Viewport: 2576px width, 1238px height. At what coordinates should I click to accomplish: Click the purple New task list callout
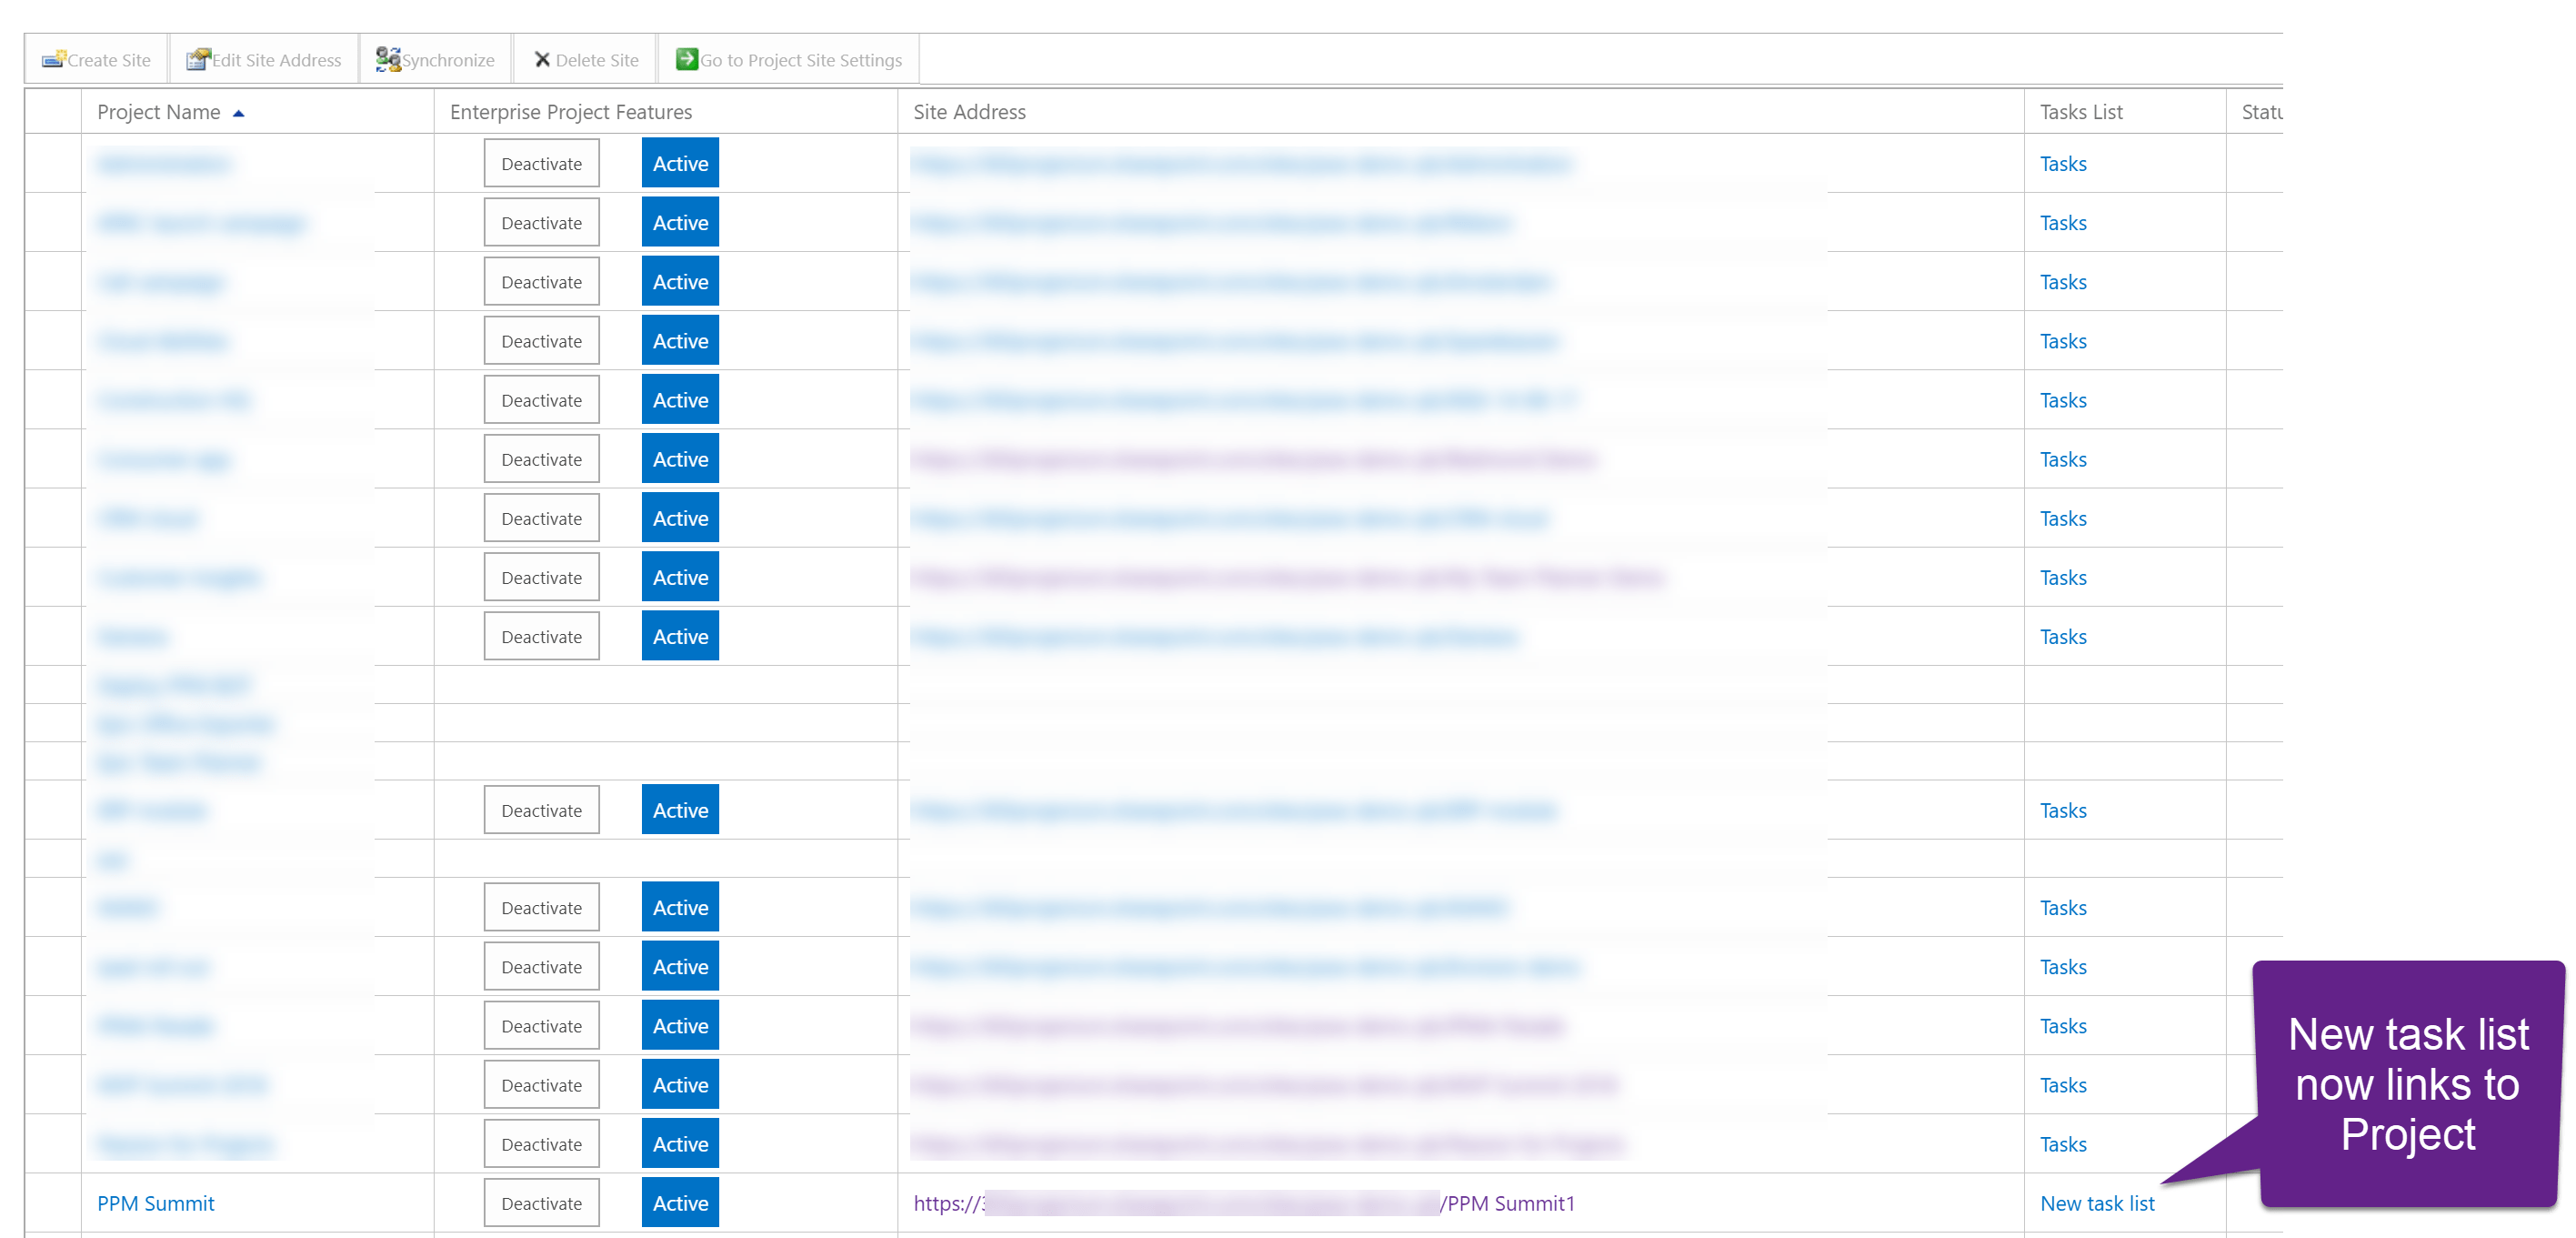coord(2407,1083)
